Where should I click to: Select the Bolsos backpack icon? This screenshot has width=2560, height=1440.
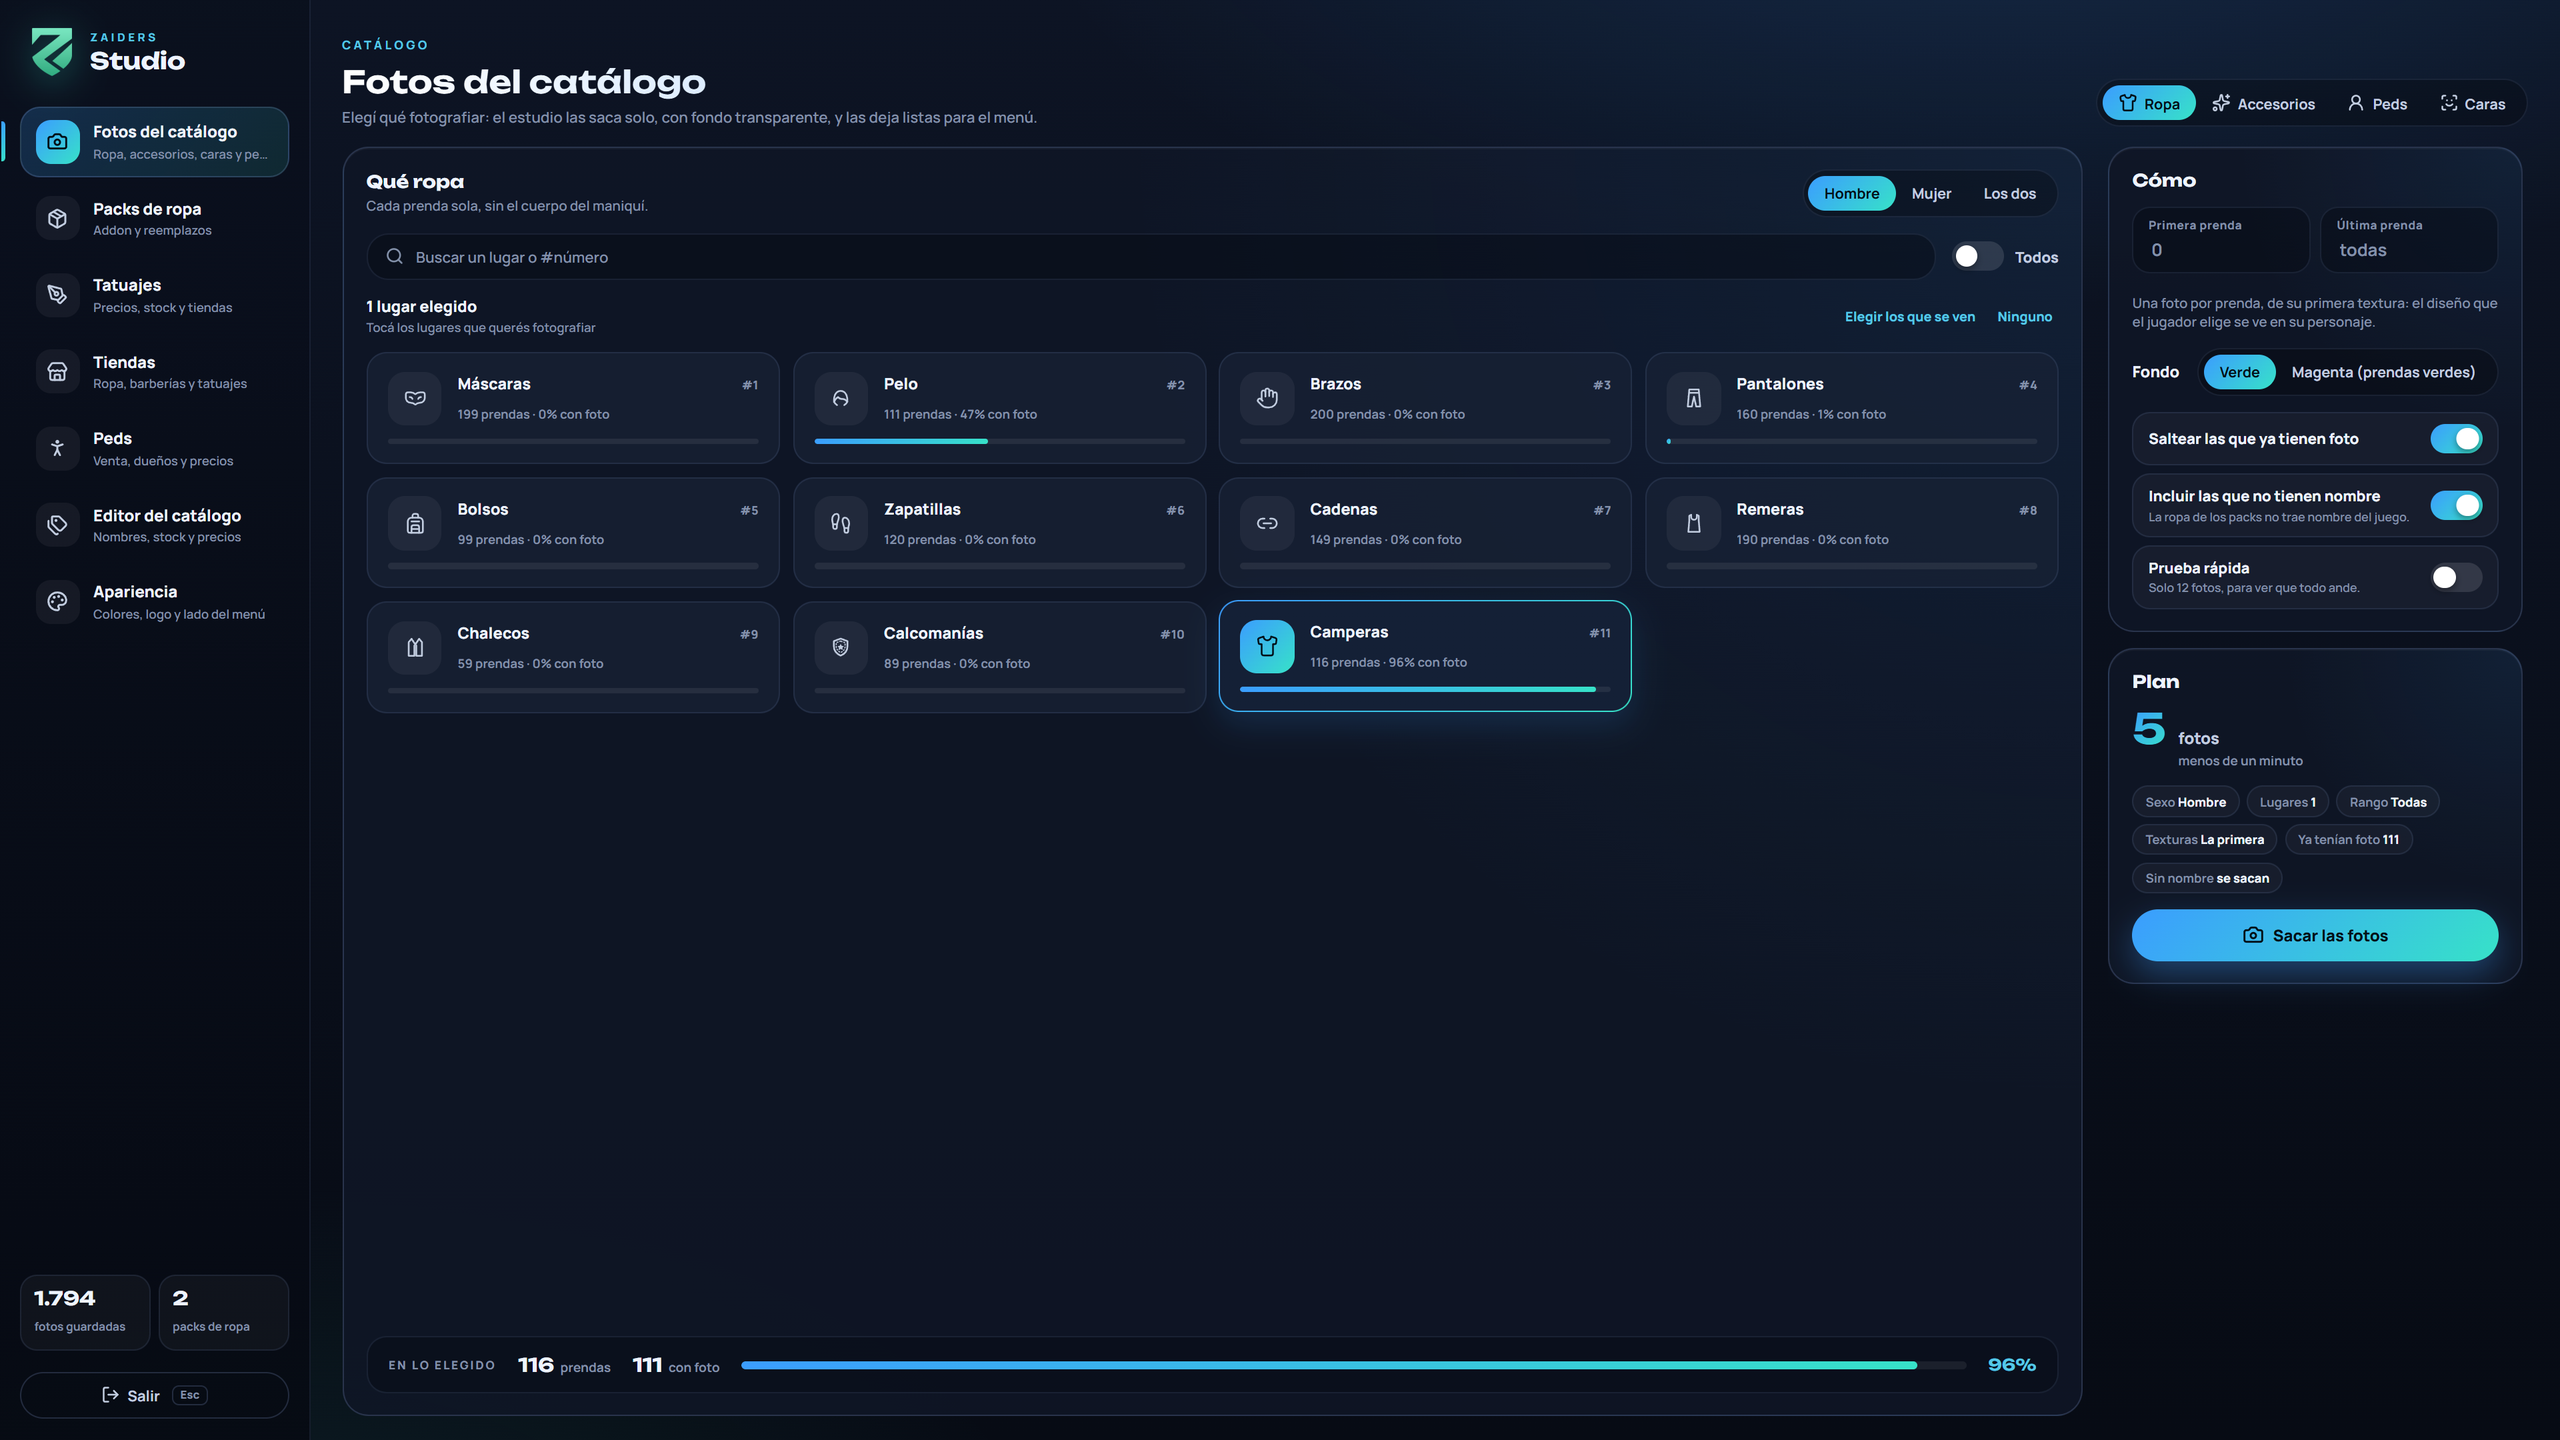[x=415, y=523]
